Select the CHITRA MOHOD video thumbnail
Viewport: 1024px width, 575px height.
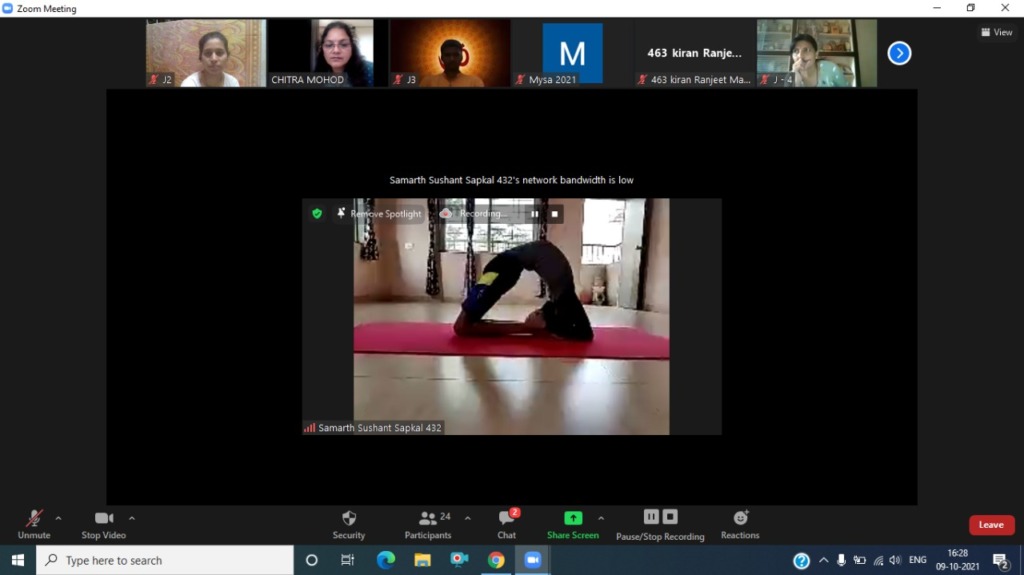pos(327,53)
